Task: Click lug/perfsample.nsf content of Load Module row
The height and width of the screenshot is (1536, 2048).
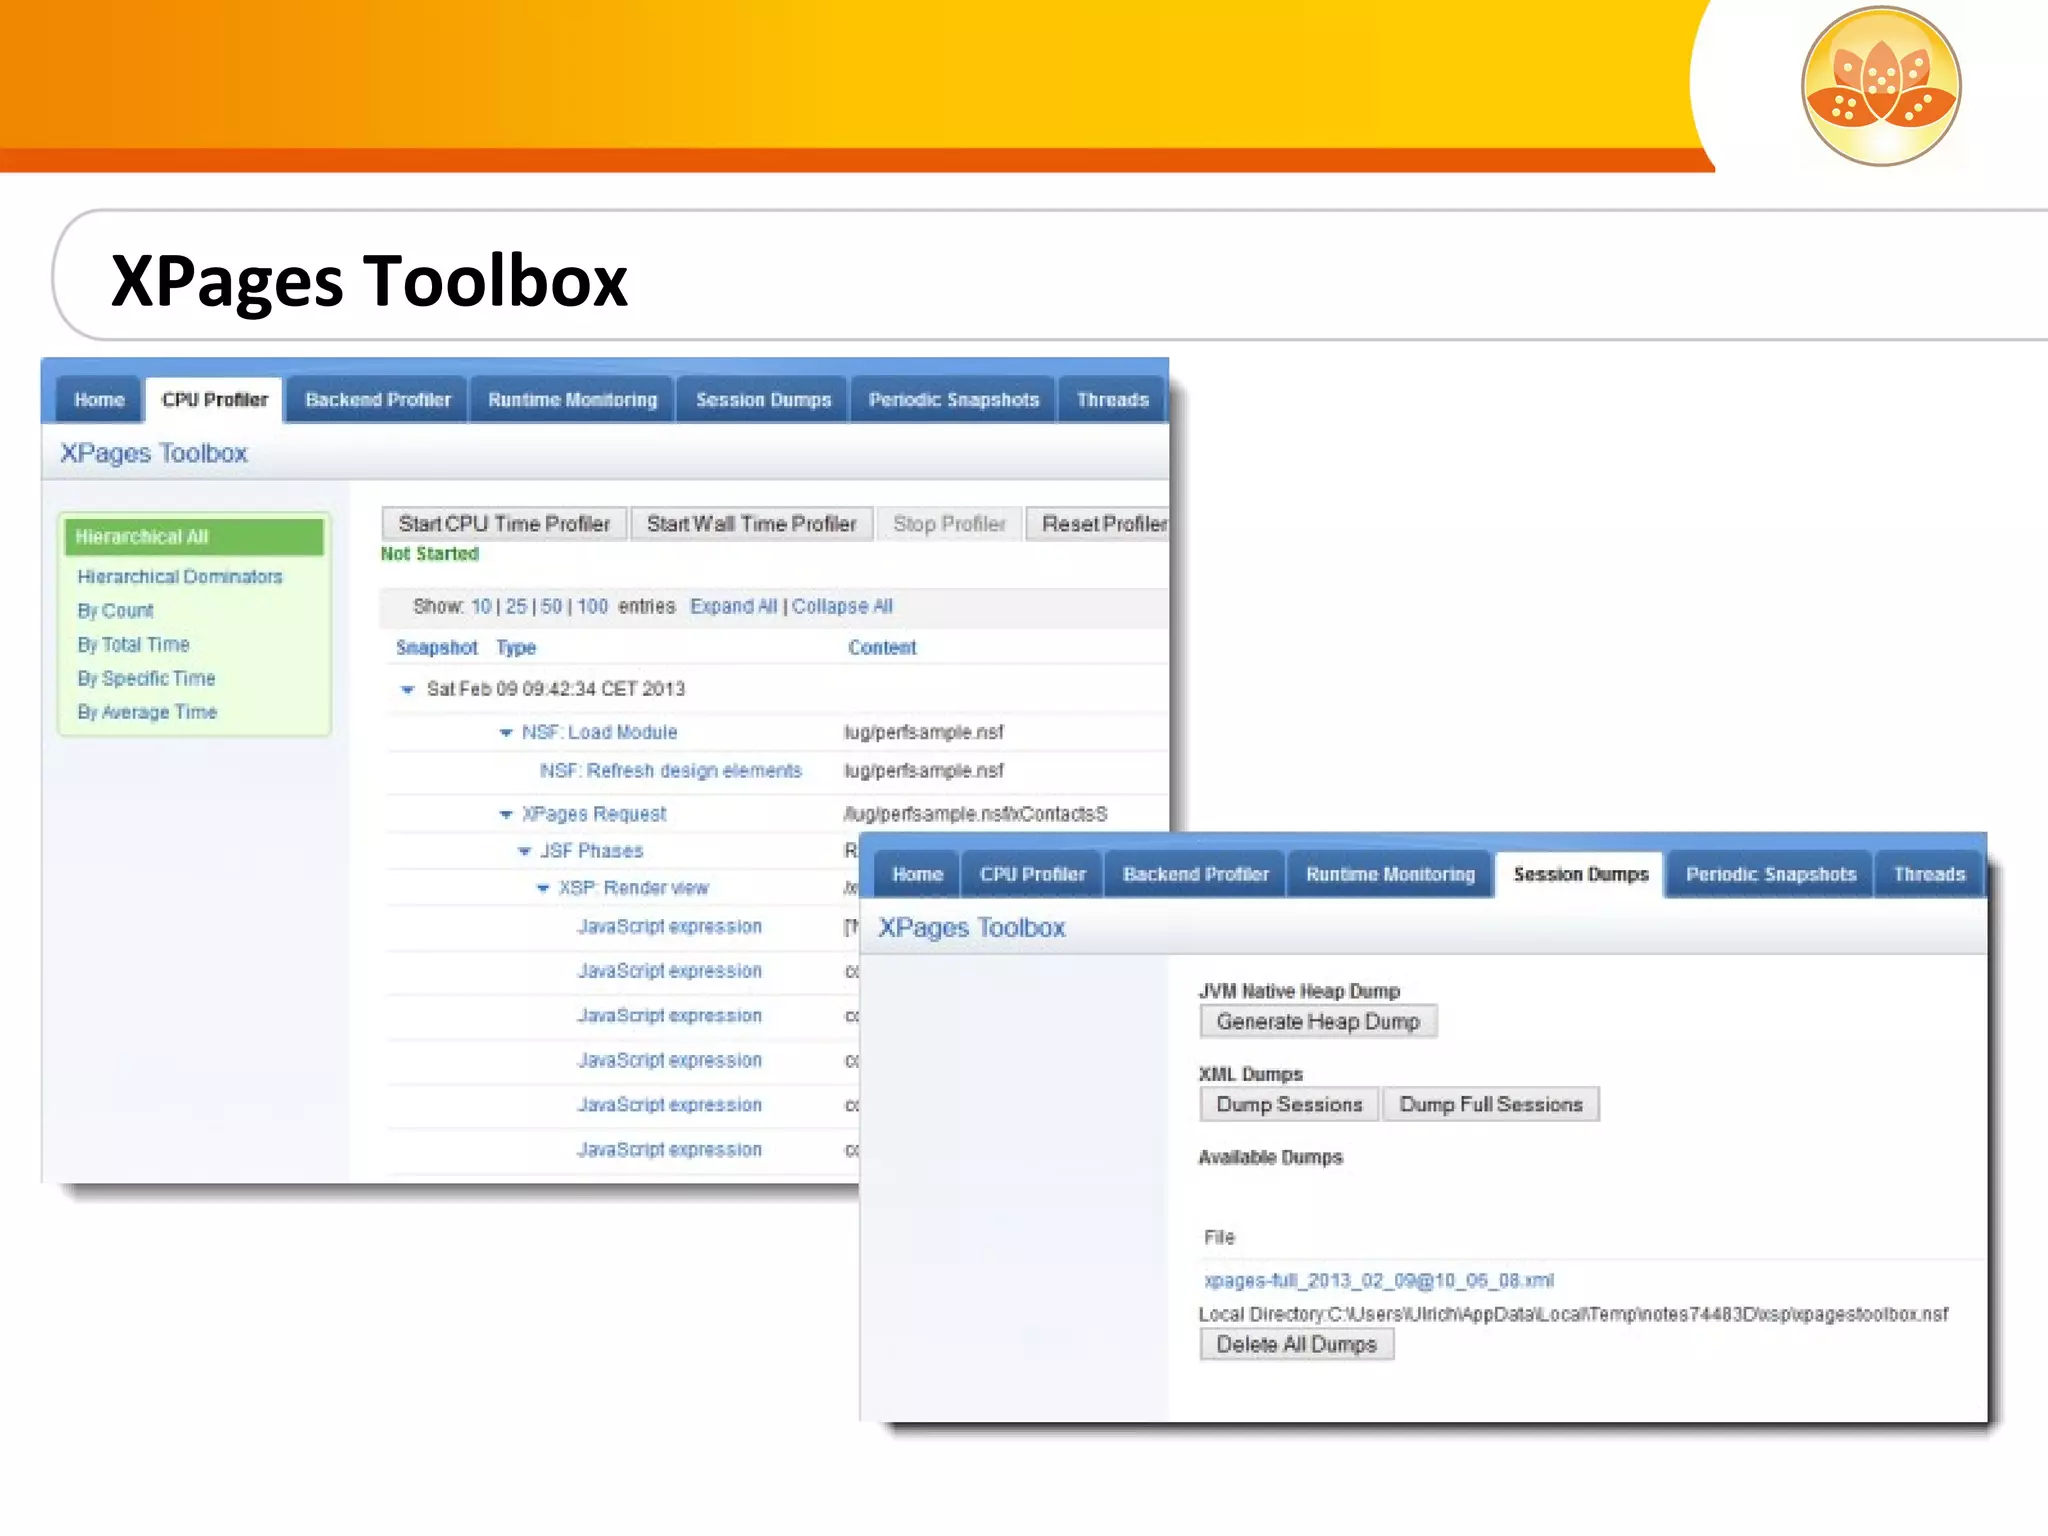Action: click(x=924, y=733)
